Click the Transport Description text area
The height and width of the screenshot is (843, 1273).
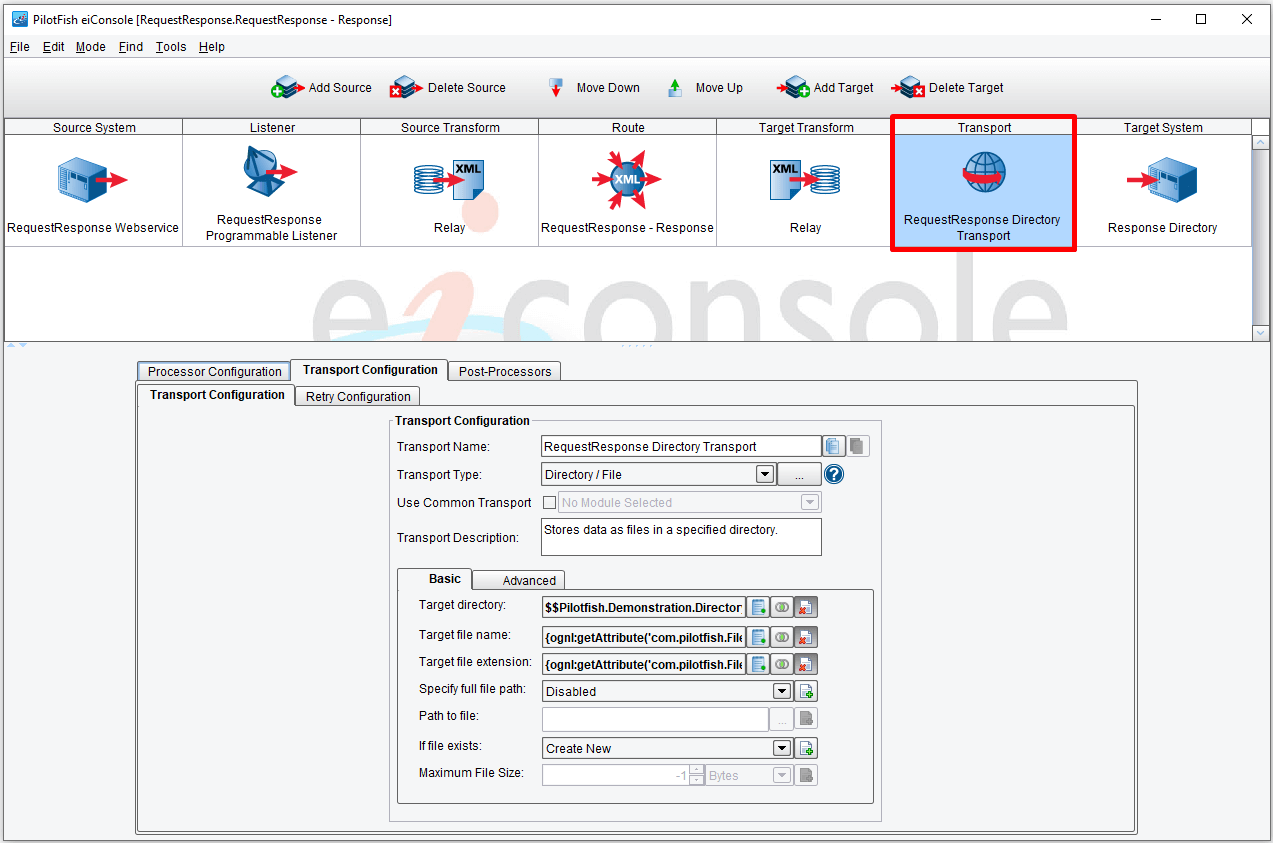tap(681, 537)
